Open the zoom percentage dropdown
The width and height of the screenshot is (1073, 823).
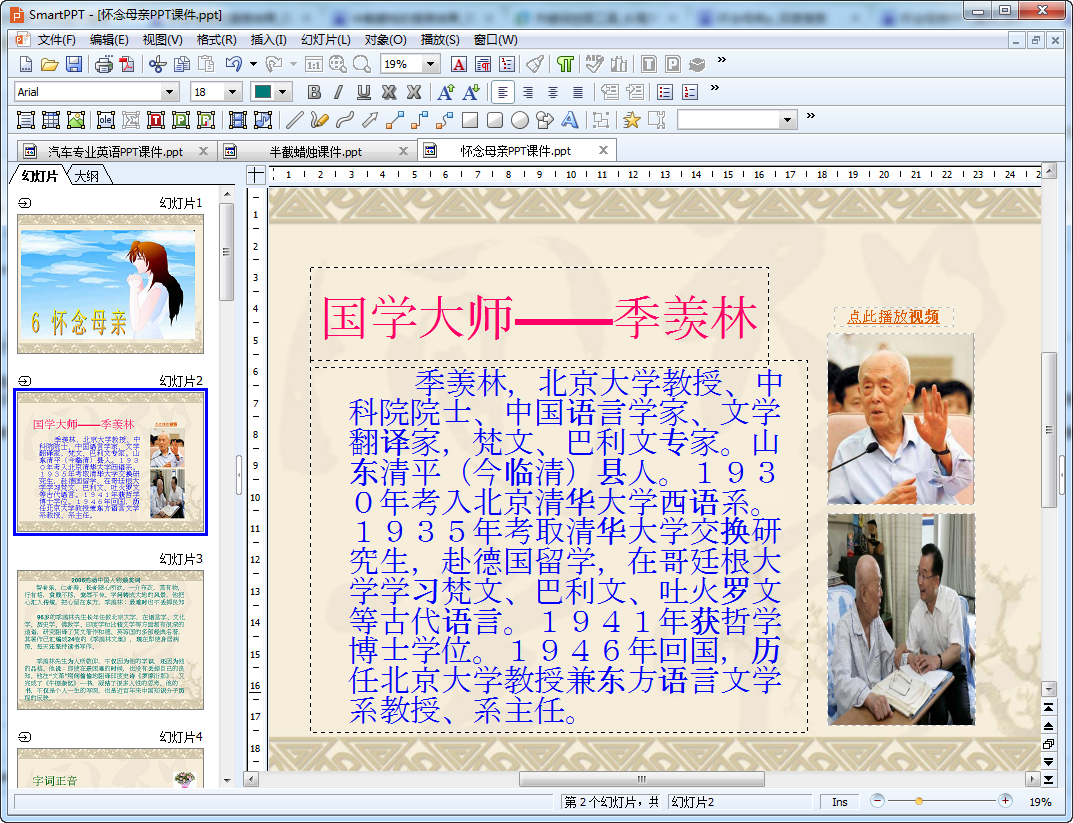[430, 64]
